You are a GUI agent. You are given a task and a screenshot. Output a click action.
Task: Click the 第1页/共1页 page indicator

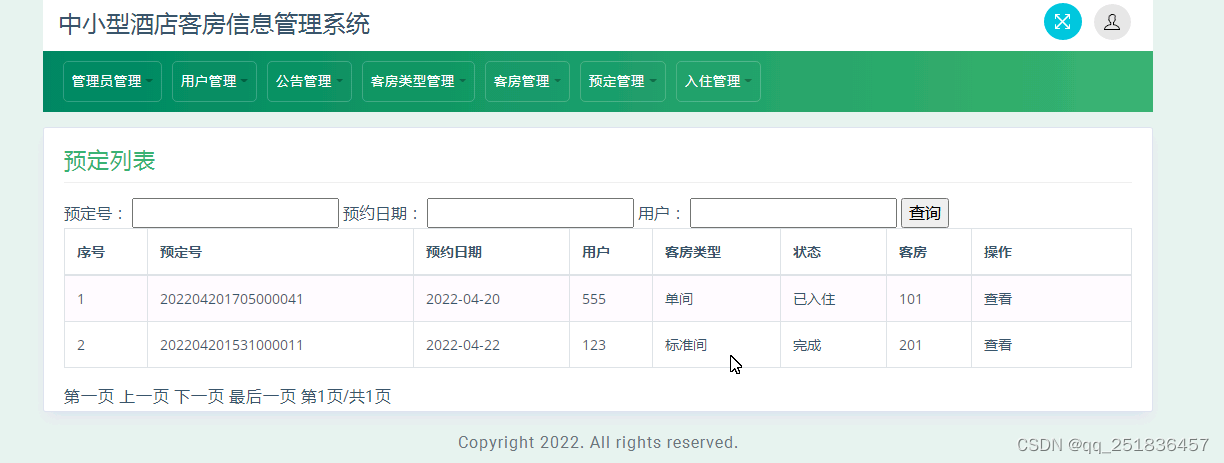(x=346, y=397)
